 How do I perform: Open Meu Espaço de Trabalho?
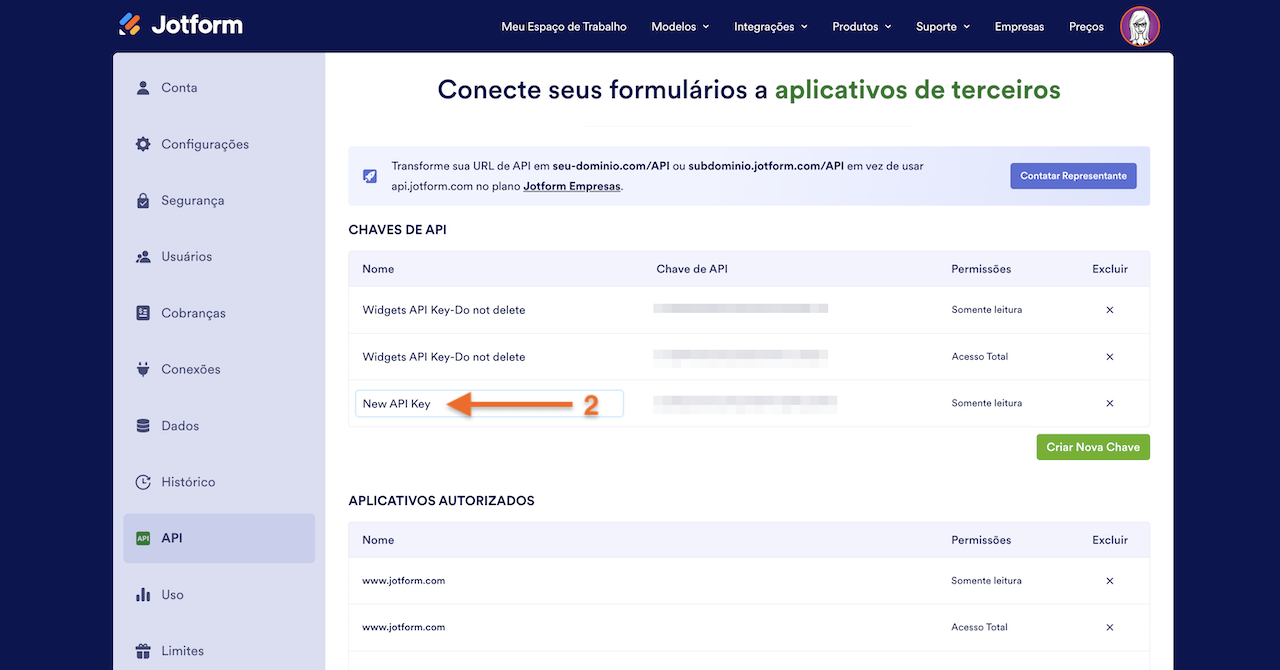564,27
